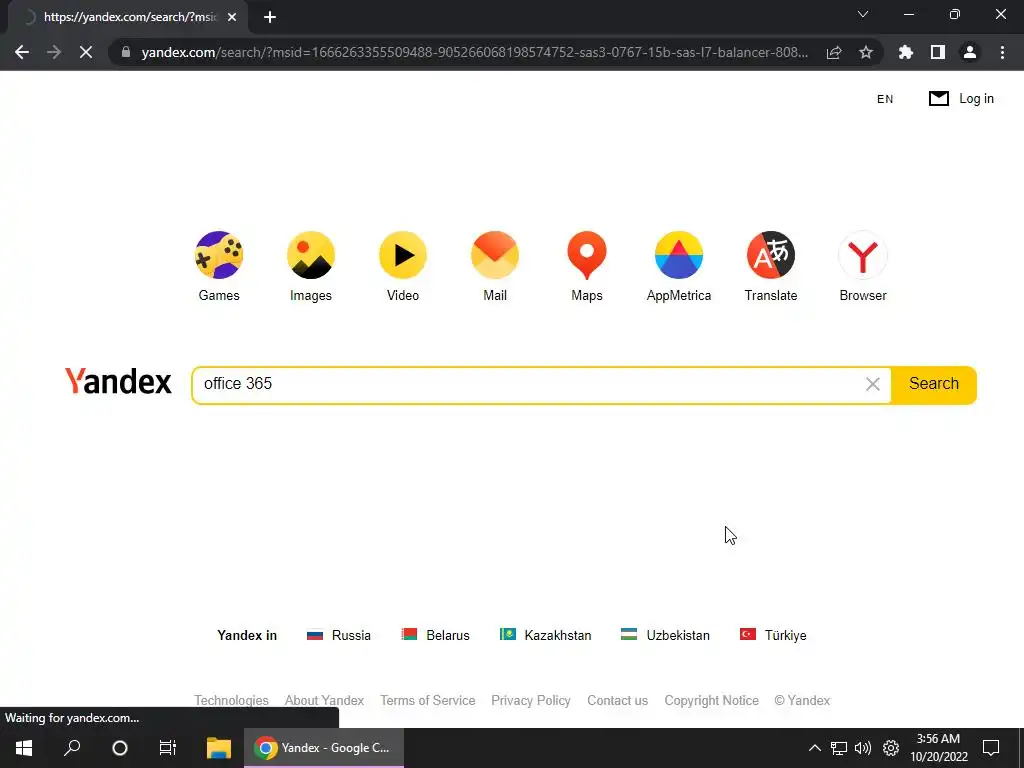1024x768 pixels.
Task: Select the yandex.com/search tab
Action: (x=129, y=17)
